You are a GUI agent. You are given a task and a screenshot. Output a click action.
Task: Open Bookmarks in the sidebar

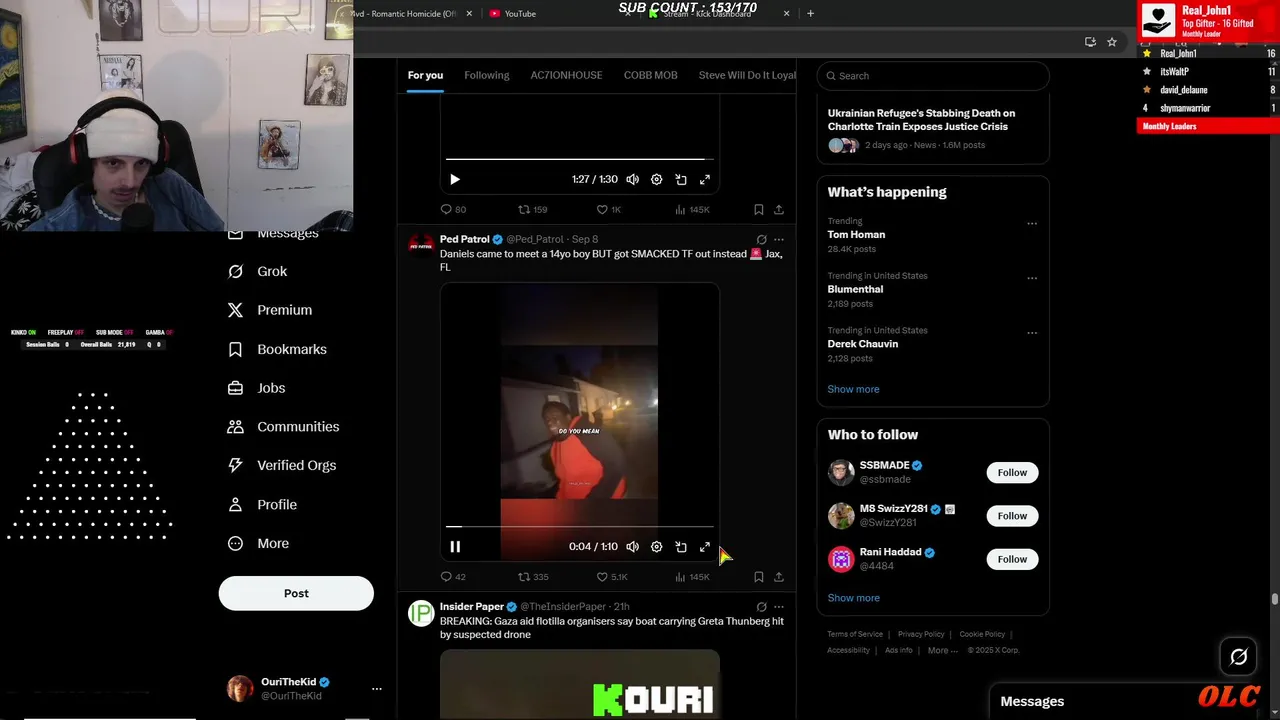pos(277,349)
